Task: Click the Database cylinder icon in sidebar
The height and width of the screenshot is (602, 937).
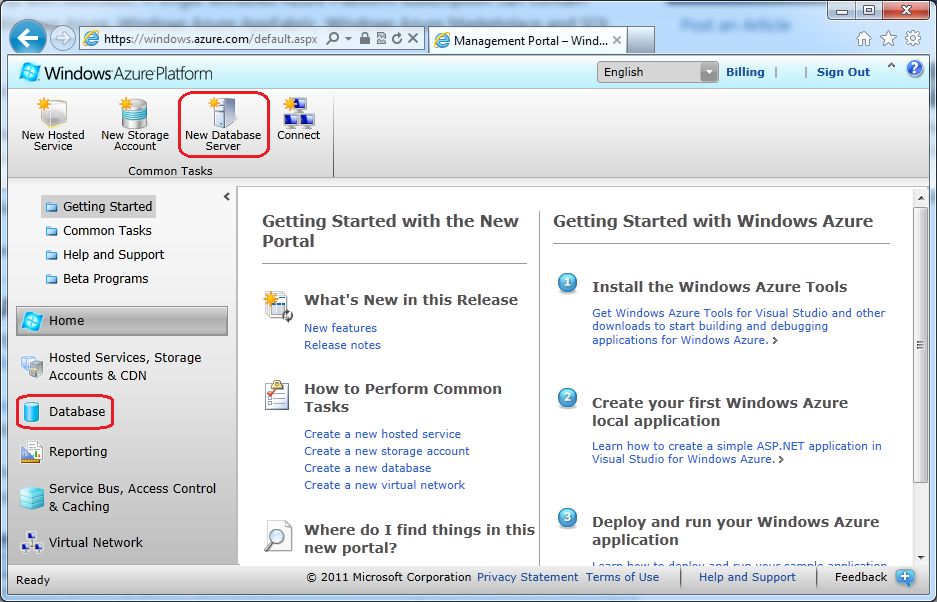Action: pyautogui.click(x=31, y=412)
